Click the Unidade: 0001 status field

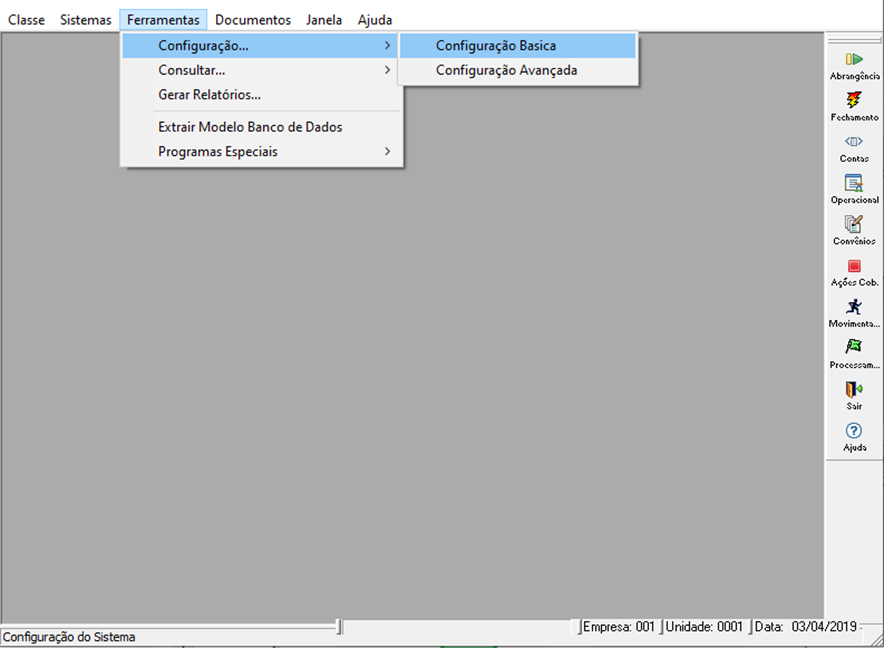(x=704, y=627)
